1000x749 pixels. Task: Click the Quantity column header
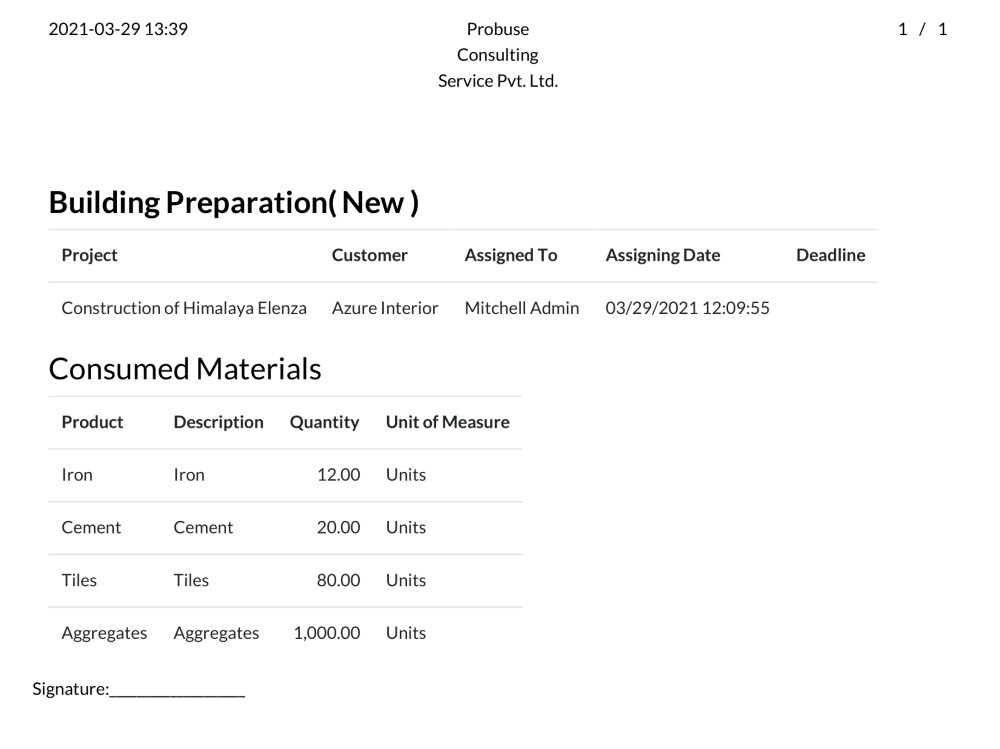324,422
